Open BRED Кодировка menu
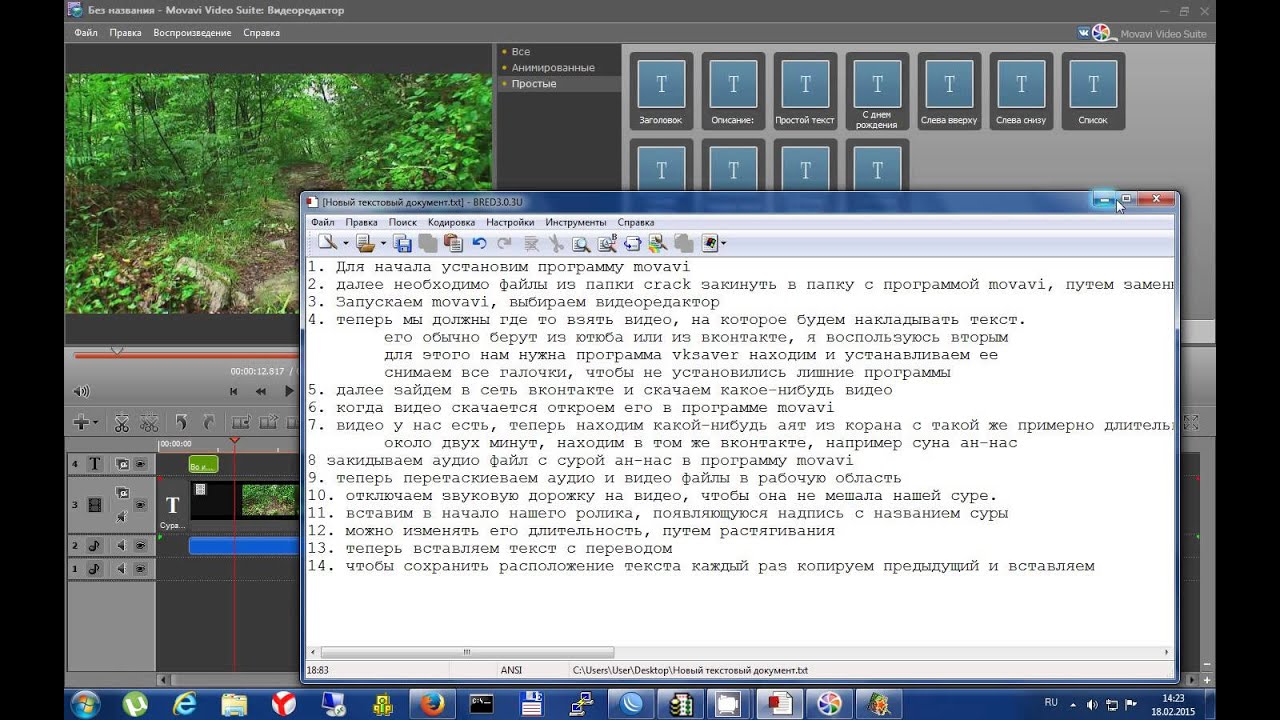 coord(451,222)
